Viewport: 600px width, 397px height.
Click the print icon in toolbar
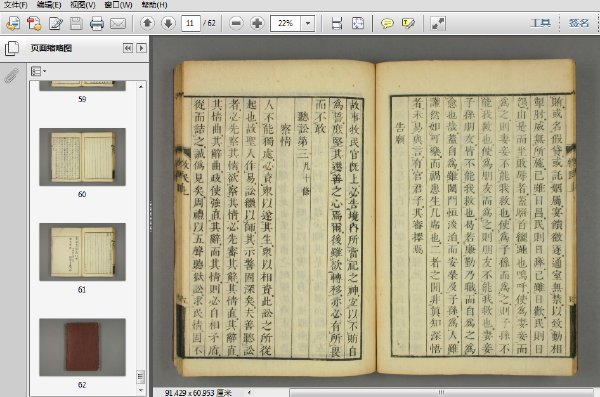tap(97, 24)
